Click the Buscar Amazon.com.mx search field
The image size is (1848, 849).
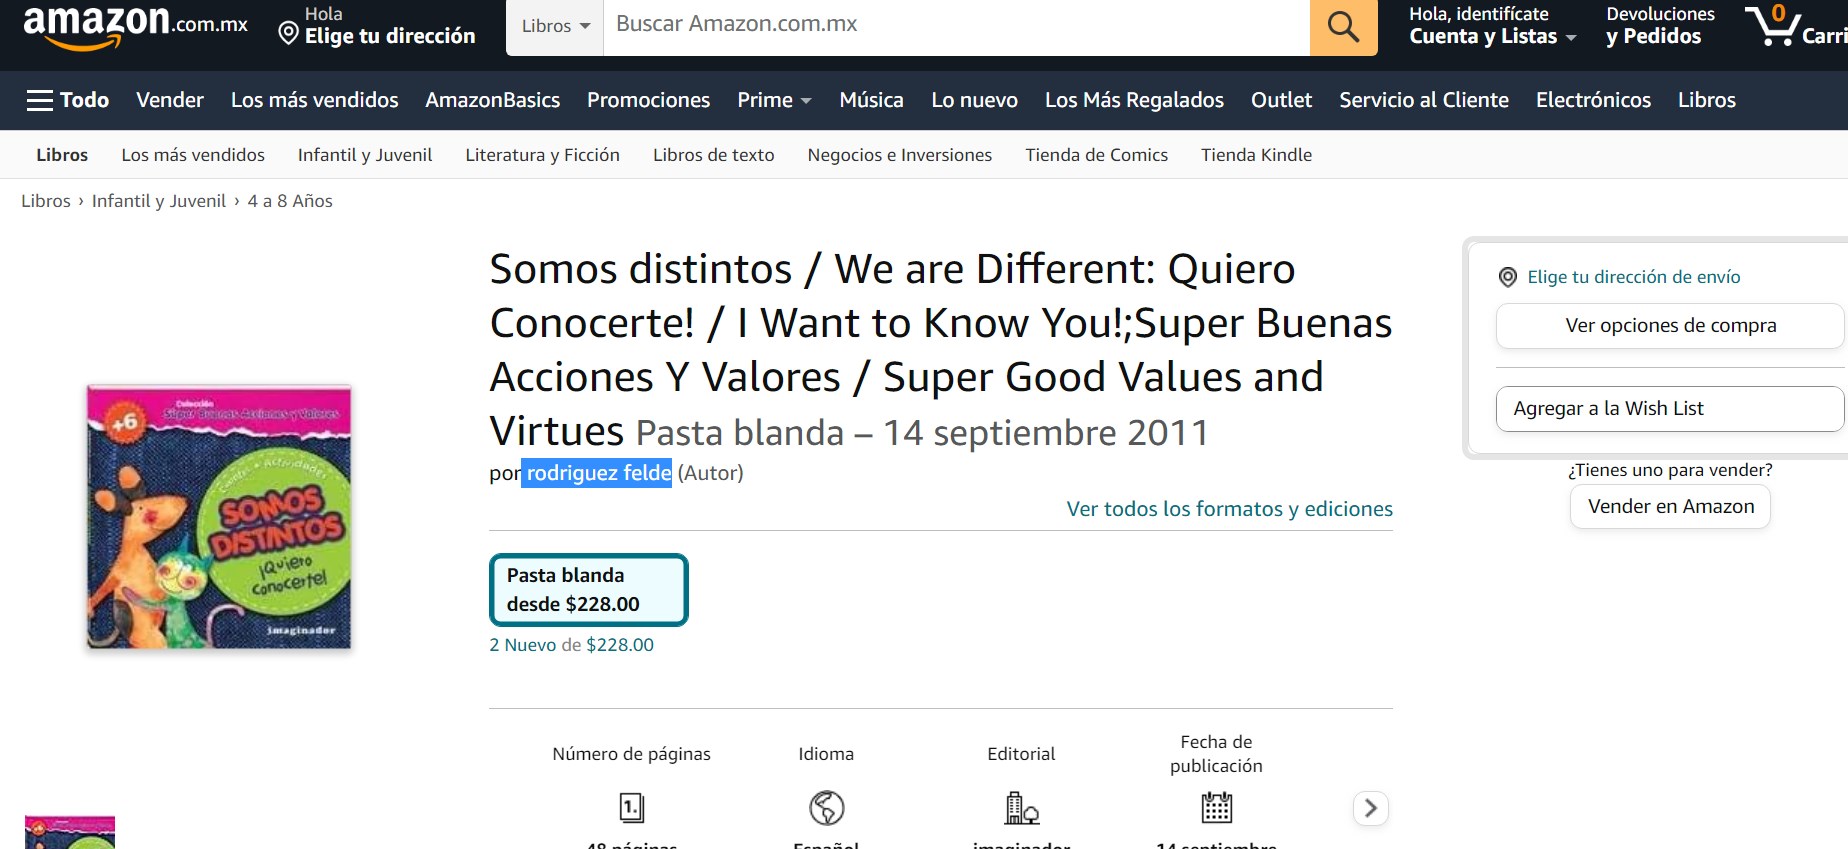click(x=956, y=26)
